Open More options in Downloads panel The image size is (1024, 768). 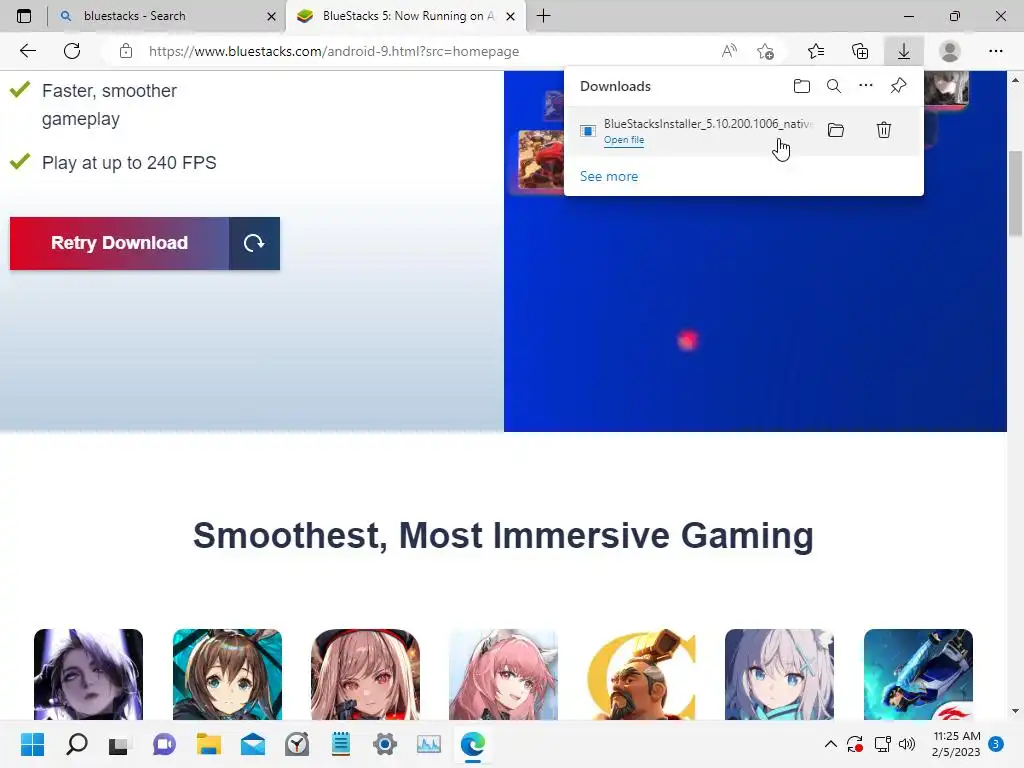tap(866, 86)
